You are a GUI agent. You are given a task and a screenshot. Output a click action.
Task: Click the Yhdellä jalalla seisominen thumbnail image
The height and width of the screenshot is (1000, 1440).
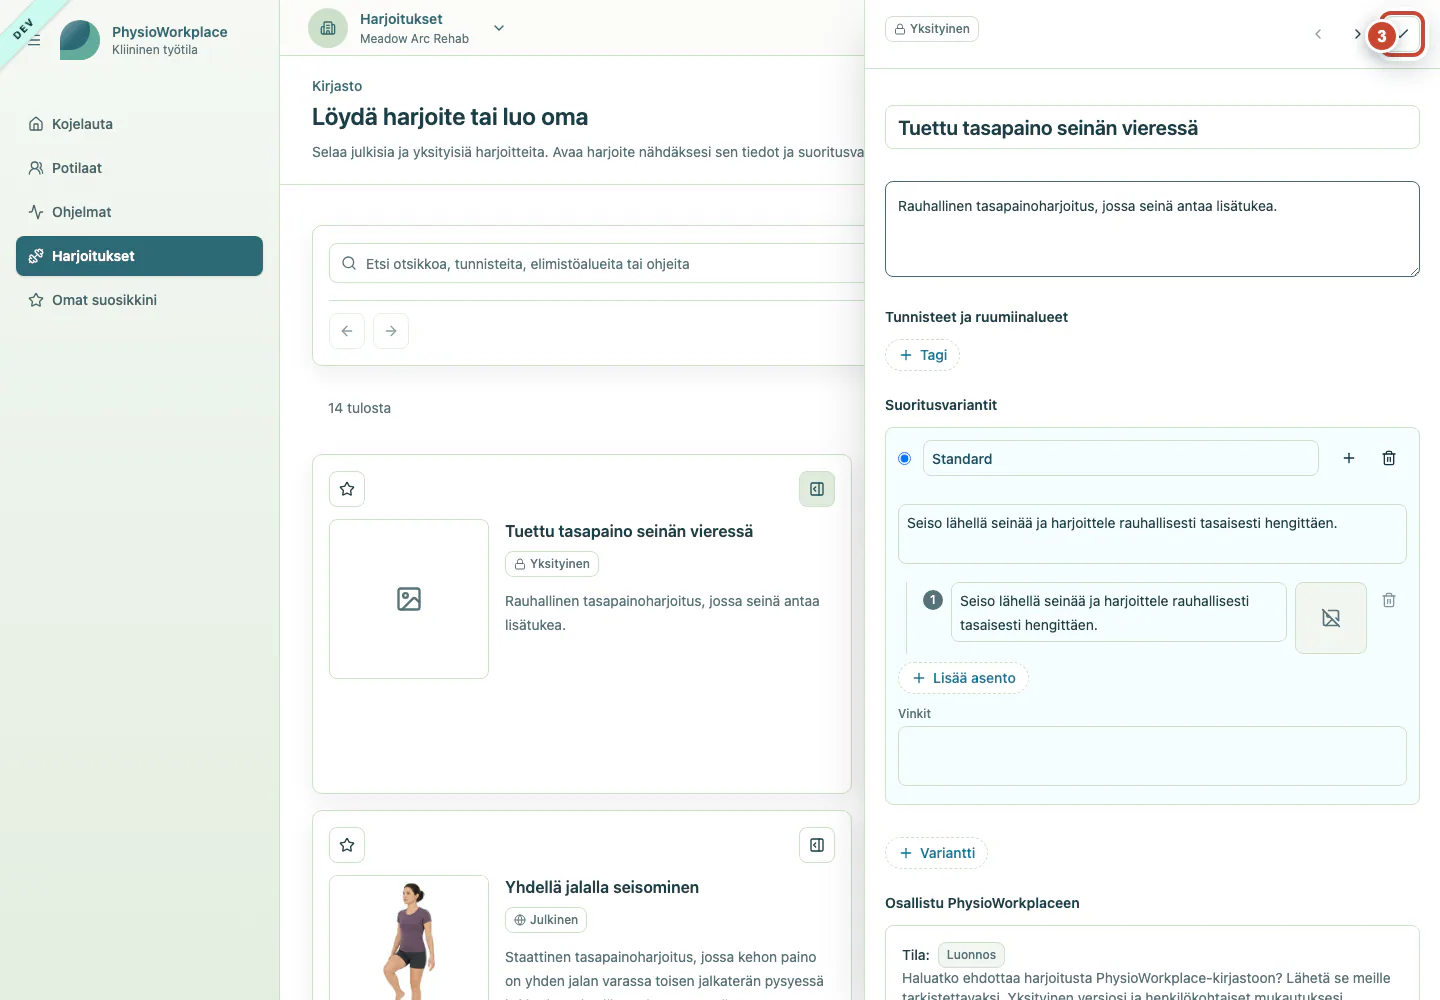(409, 937)
